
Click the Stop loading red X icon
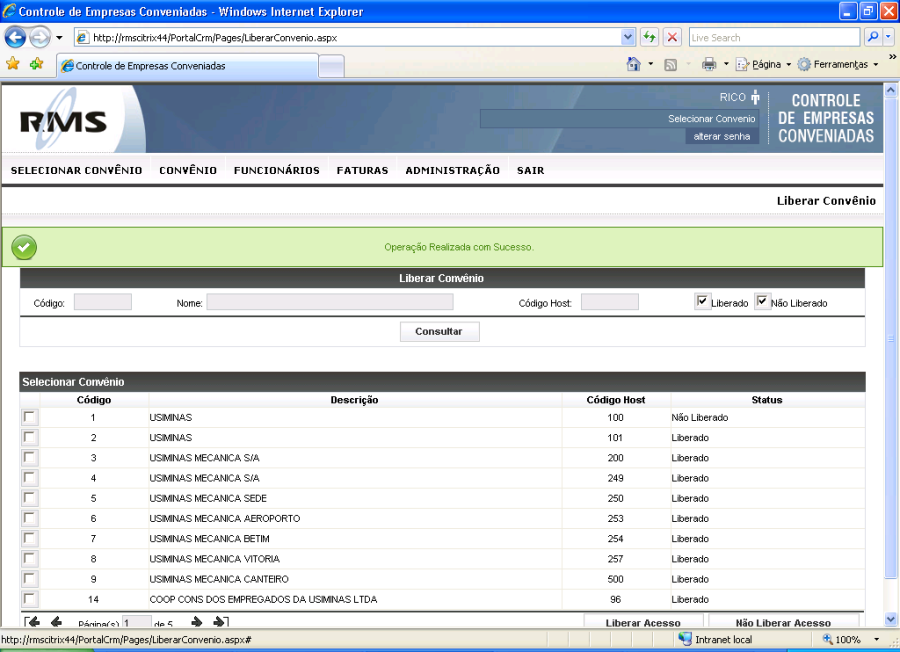[672, 37]
